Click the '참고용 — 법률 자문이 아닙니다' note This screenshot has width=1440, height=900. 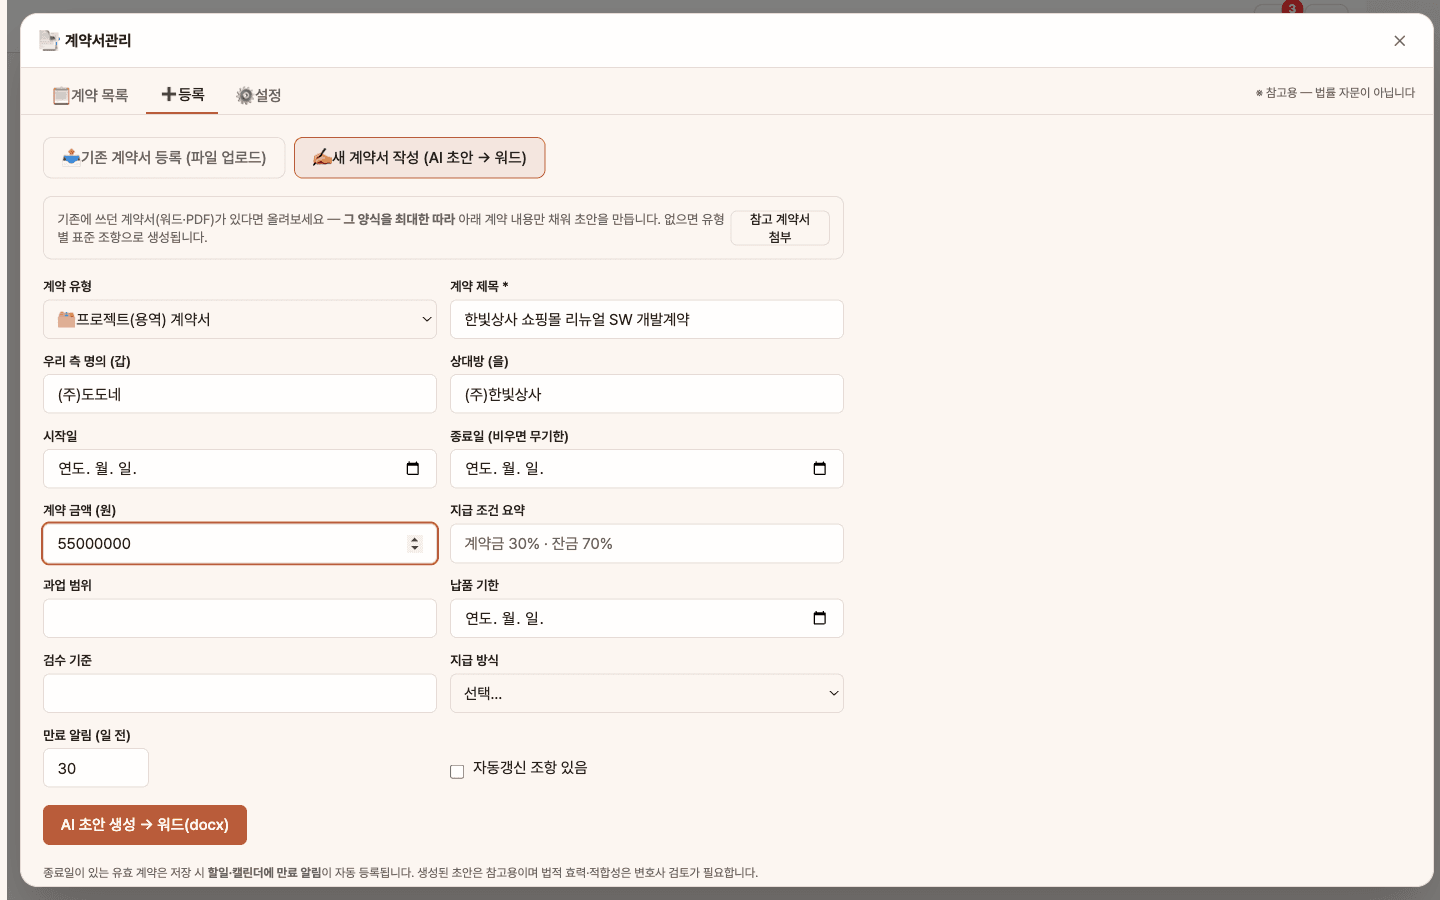click(x=1335, y=93)
